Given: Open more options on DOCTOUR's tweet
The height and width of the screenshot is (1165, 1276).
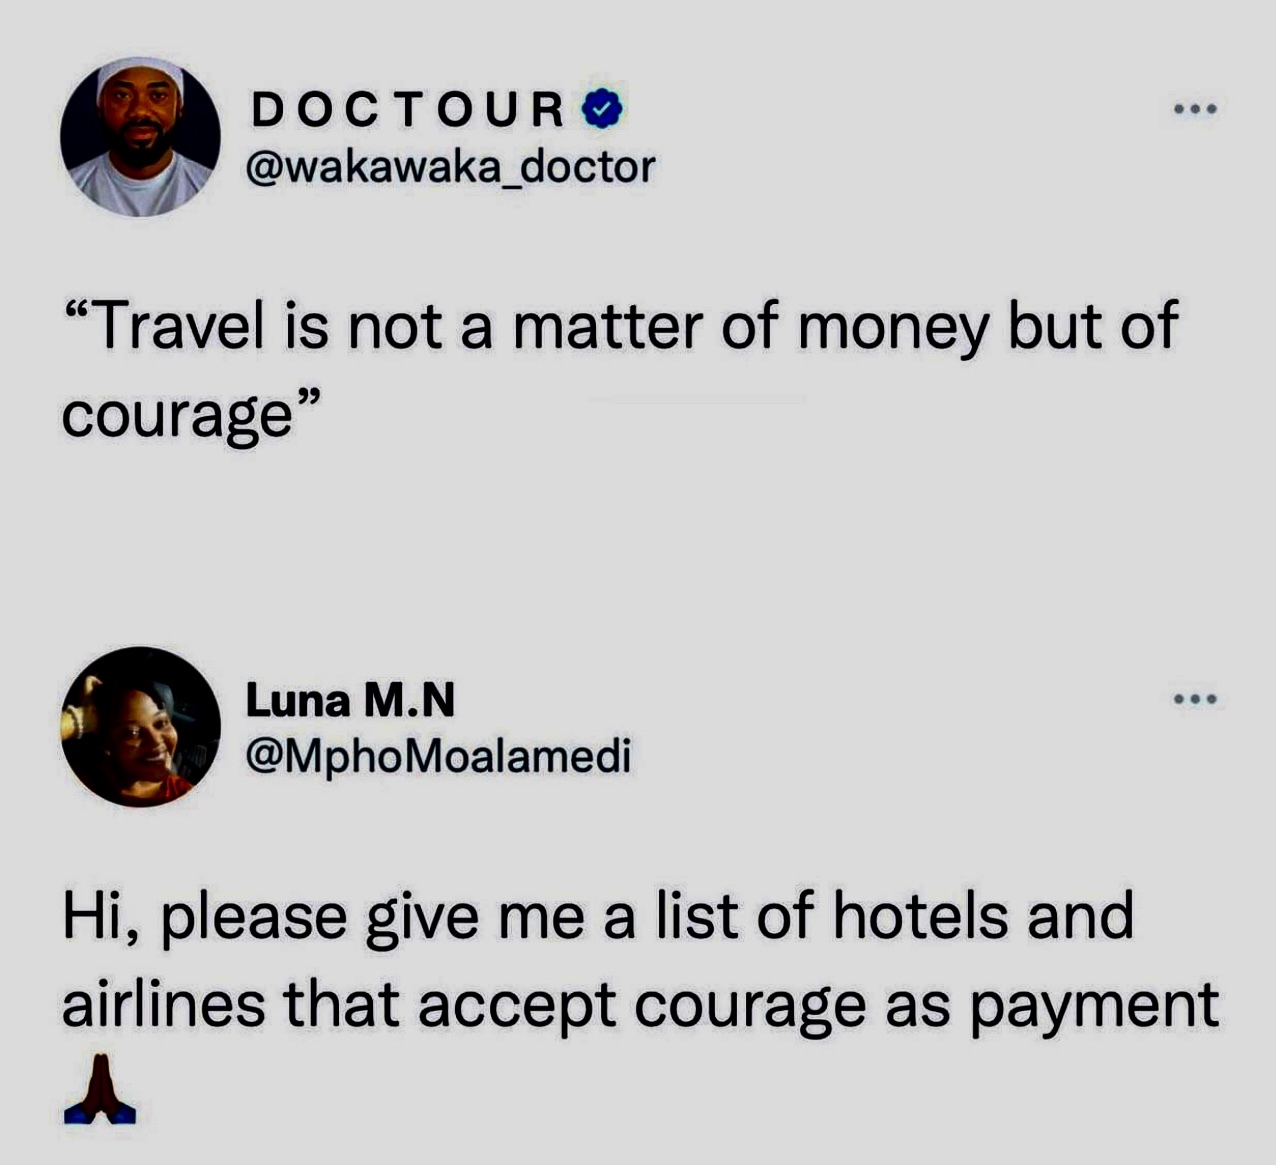Looking at the screenshot, I should (x=1196, y=109).
